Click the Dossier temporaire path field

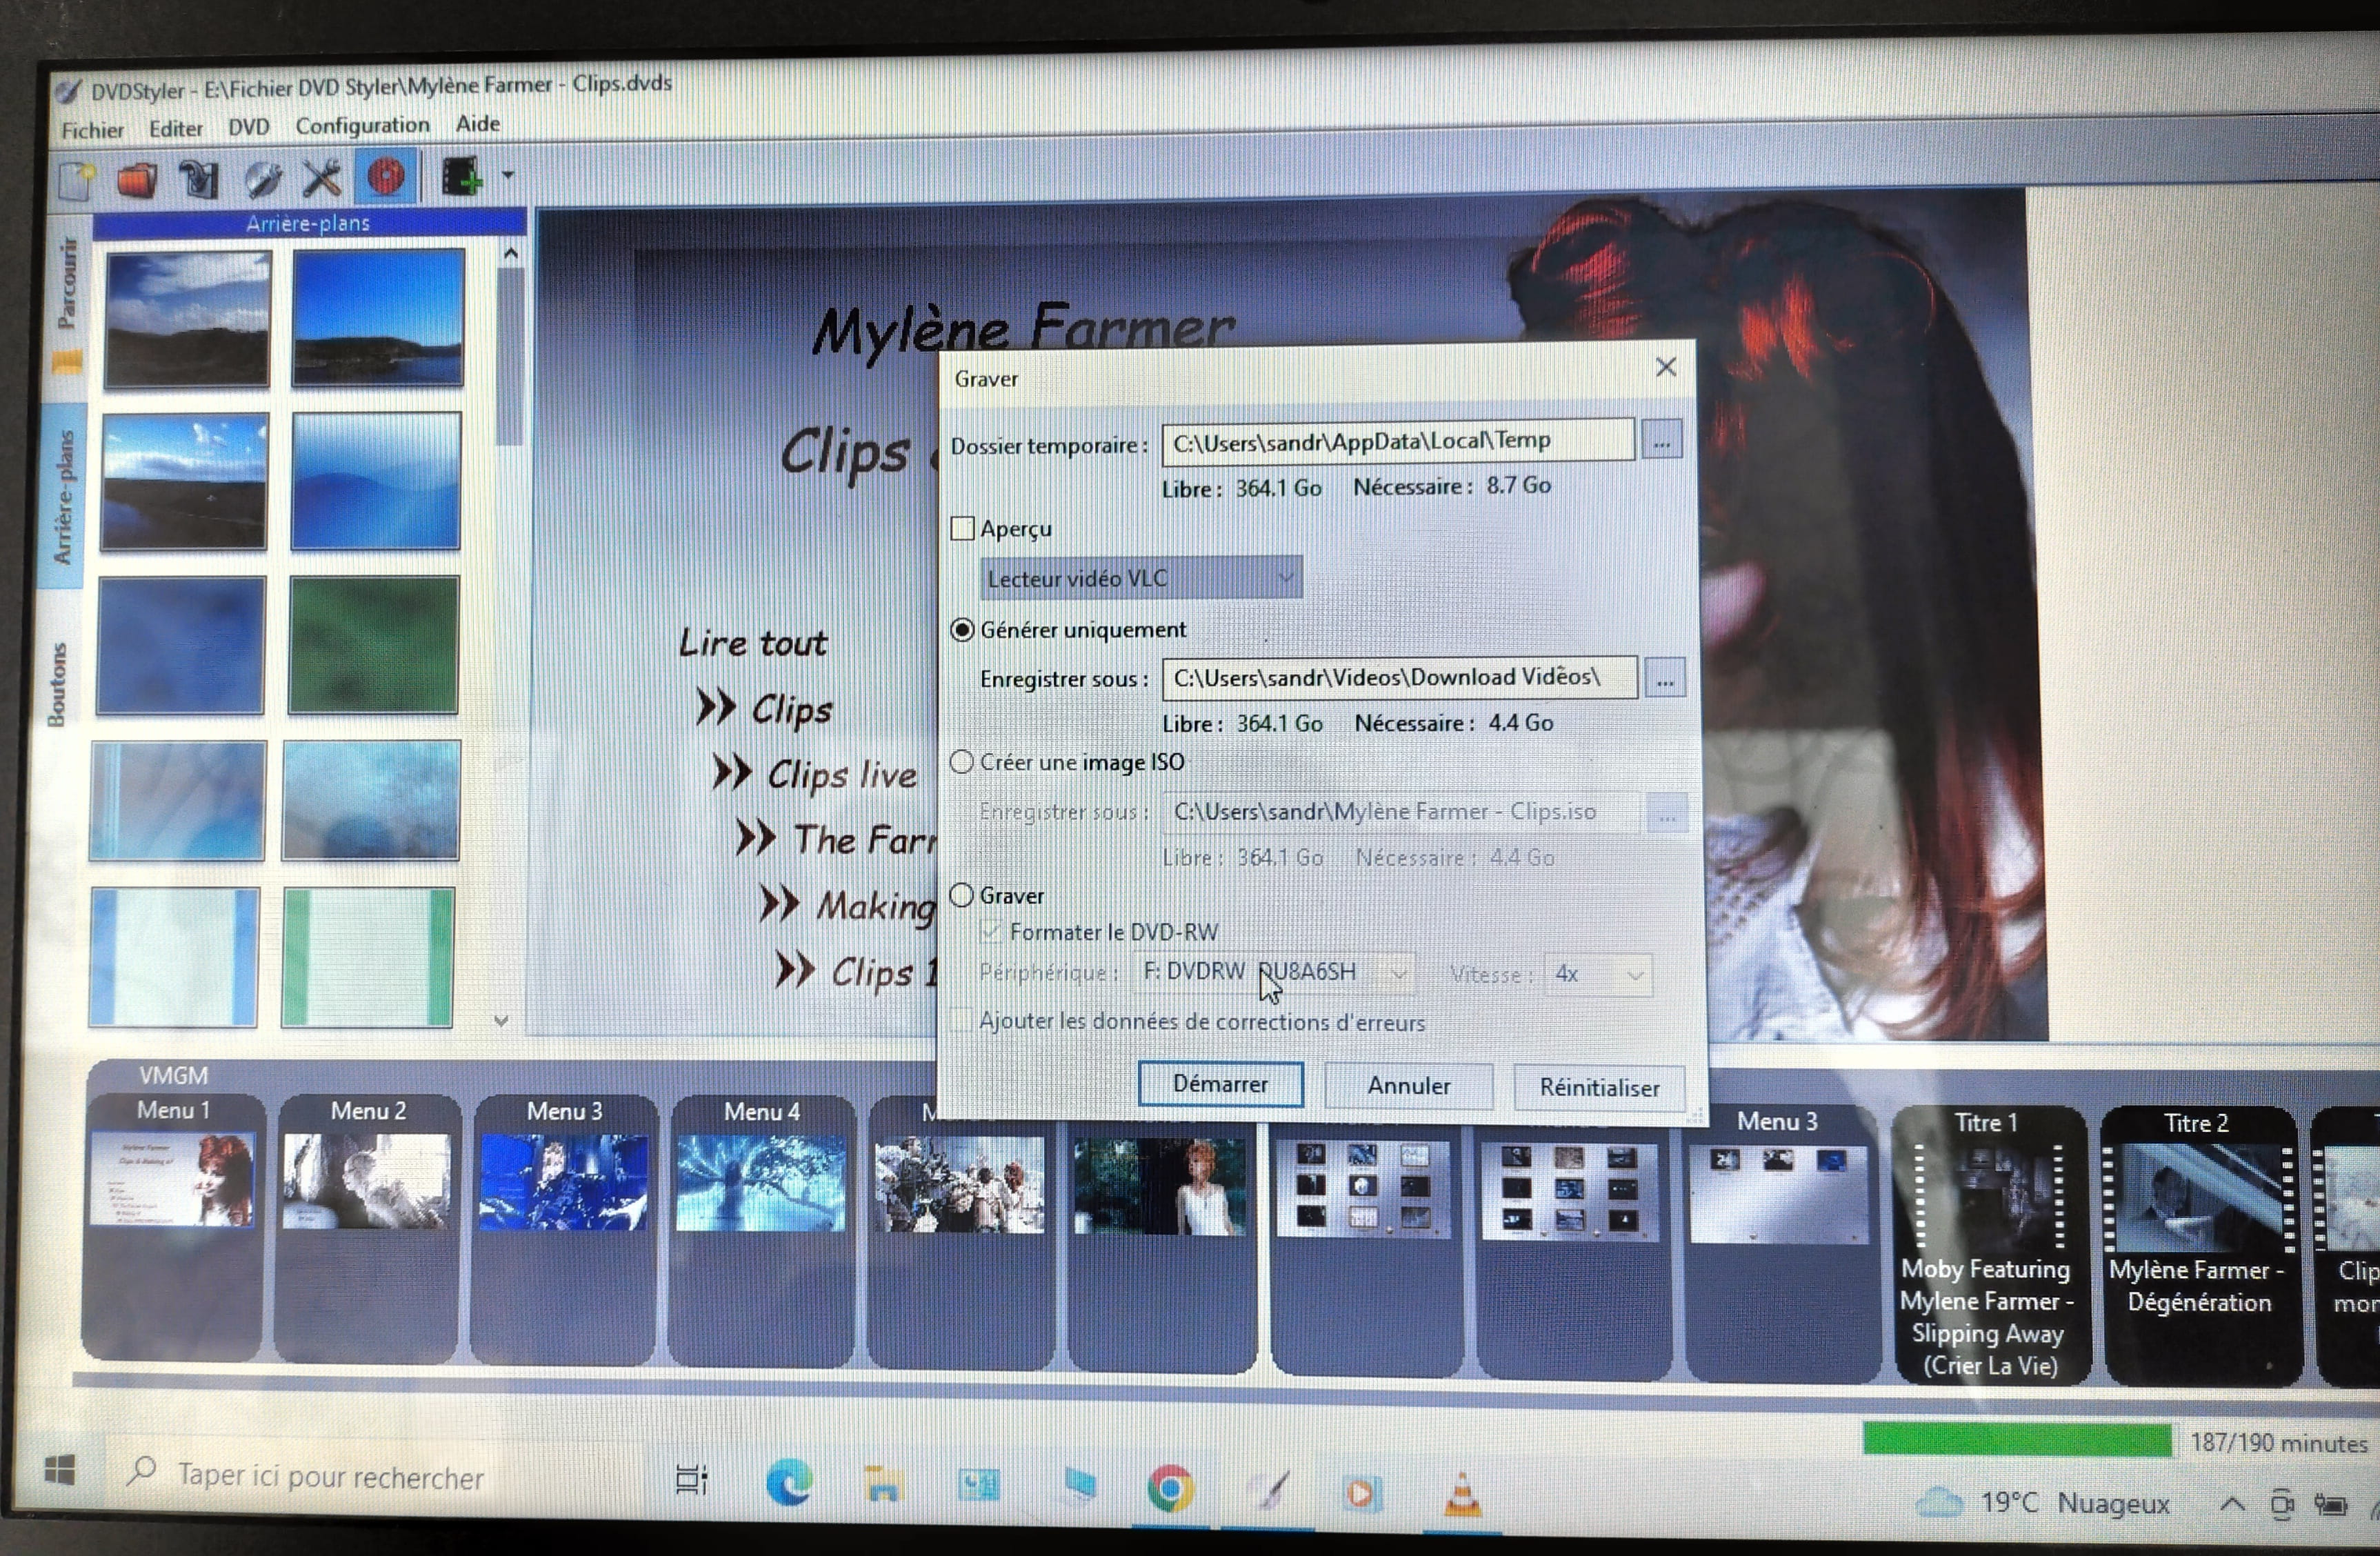point(1397,441)
